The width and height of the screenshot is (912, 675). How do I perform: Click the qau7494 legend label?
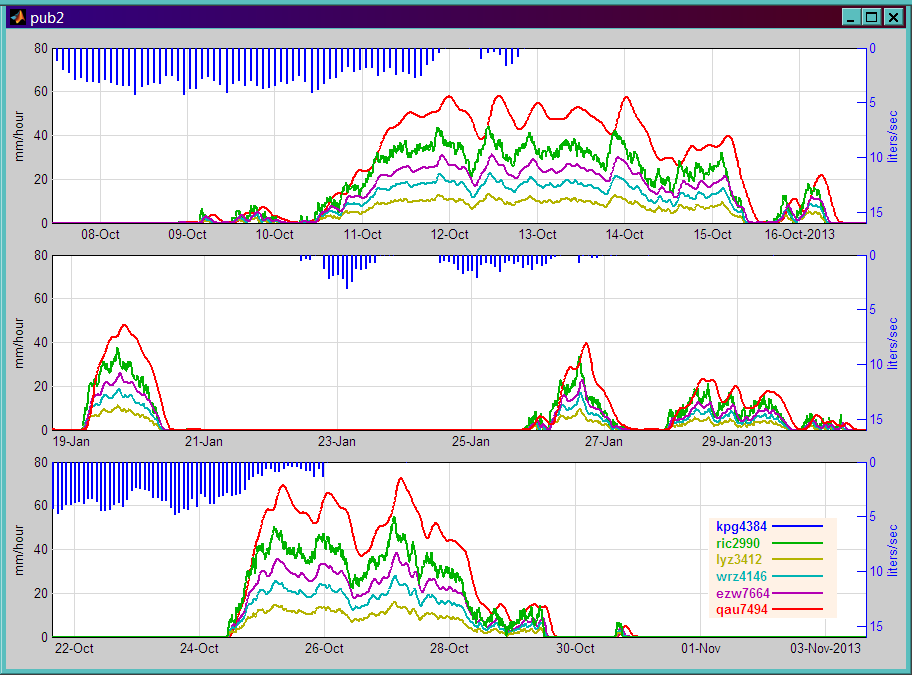tap(742, 610)
